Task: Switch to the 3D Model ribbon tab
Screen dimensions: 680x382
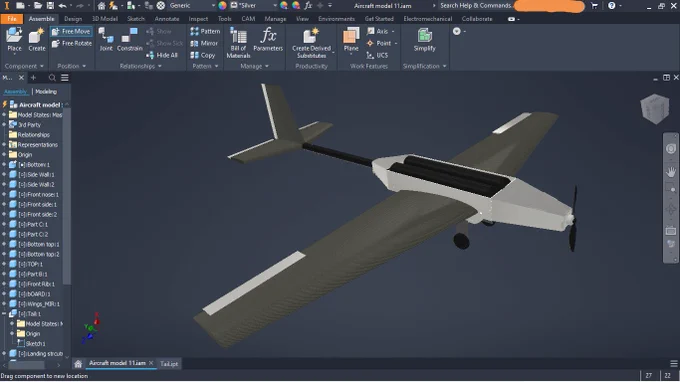Action: 105,19
